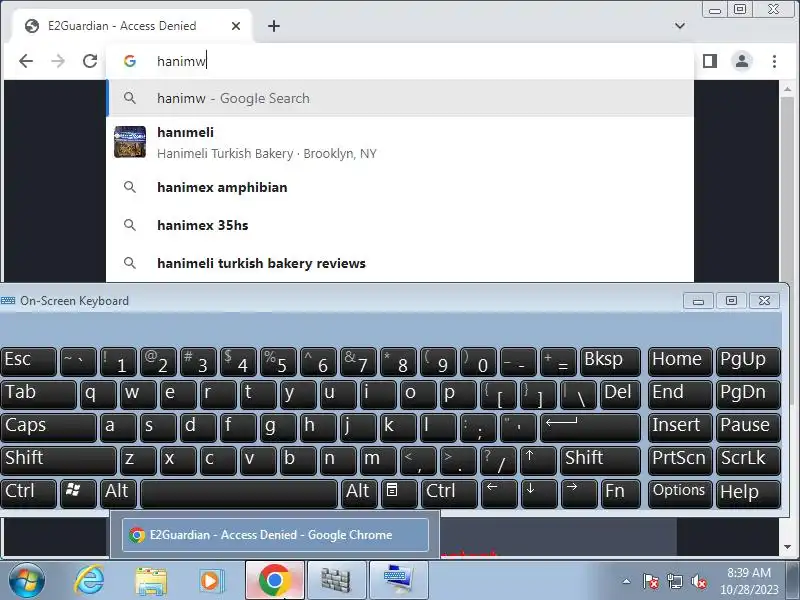Toggle the Fn key on the keyboard

[x=620, y=493]
